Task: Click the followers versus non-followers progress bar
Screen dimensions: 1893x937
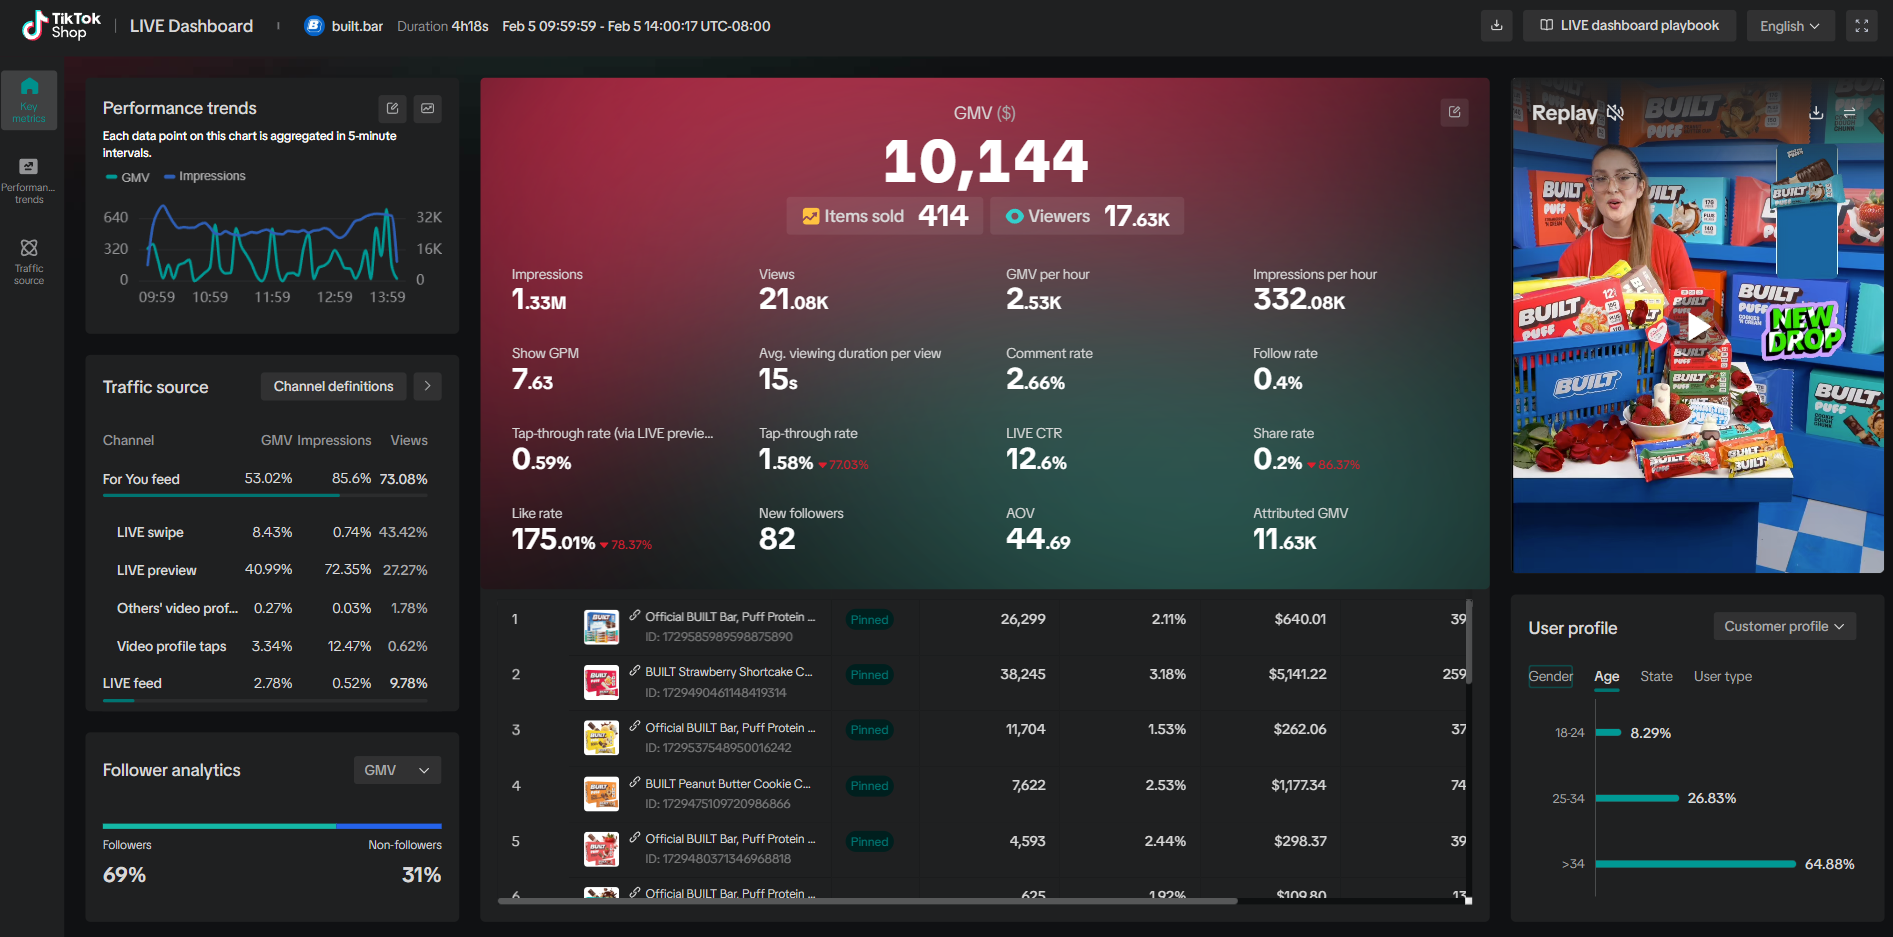Action: click(x=272, y=826)
